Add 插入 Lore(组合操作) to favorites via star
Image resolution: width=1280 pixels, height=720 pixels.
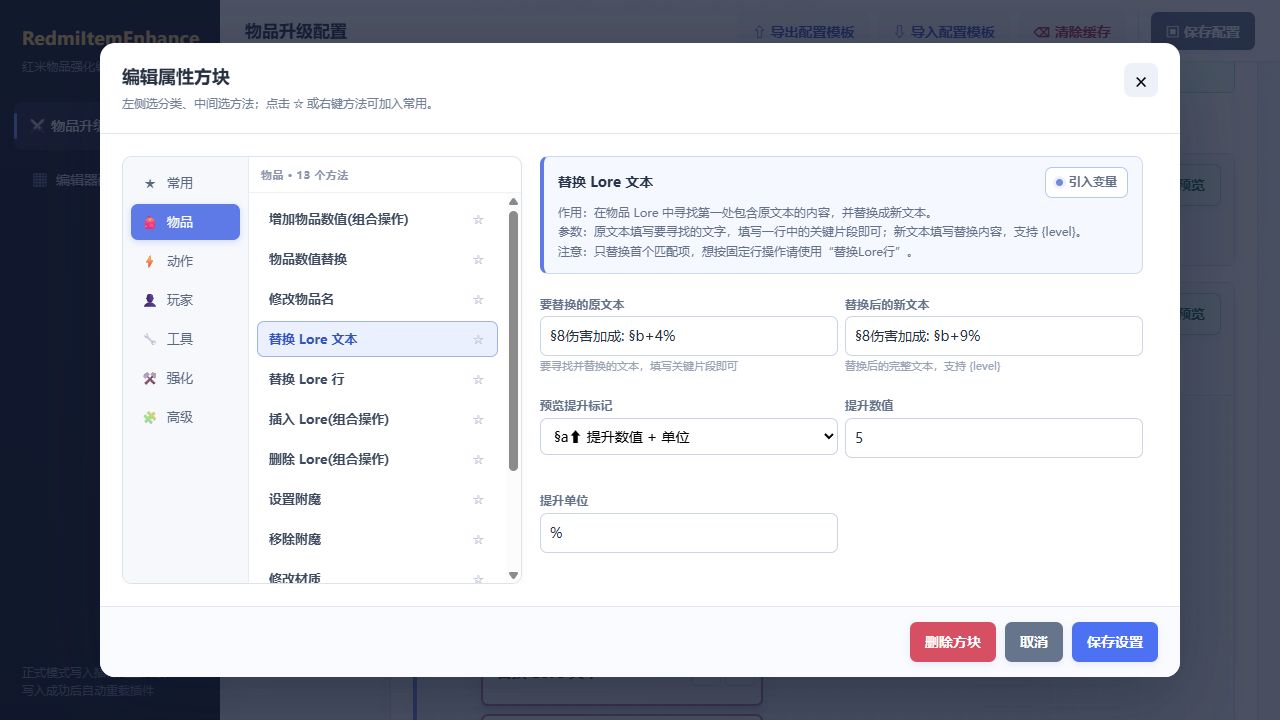[478, 419]
